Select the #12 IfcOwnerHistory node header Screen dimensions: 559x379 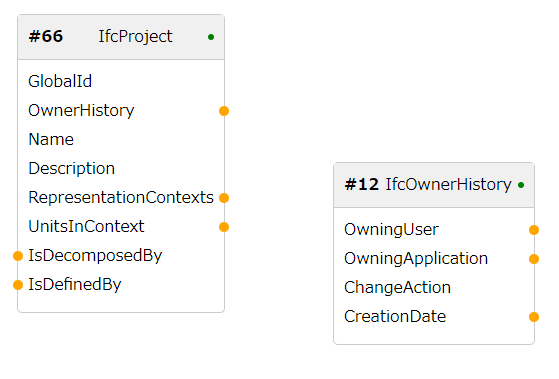pos(434,185)
